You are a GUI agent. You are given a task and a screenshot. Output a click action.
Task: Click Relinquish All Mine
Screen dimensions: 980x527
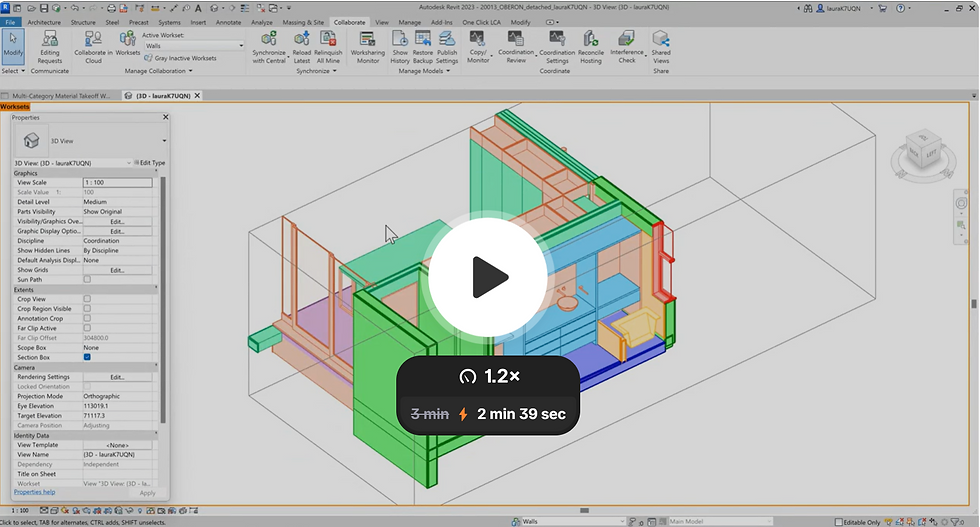click(328, 48)
